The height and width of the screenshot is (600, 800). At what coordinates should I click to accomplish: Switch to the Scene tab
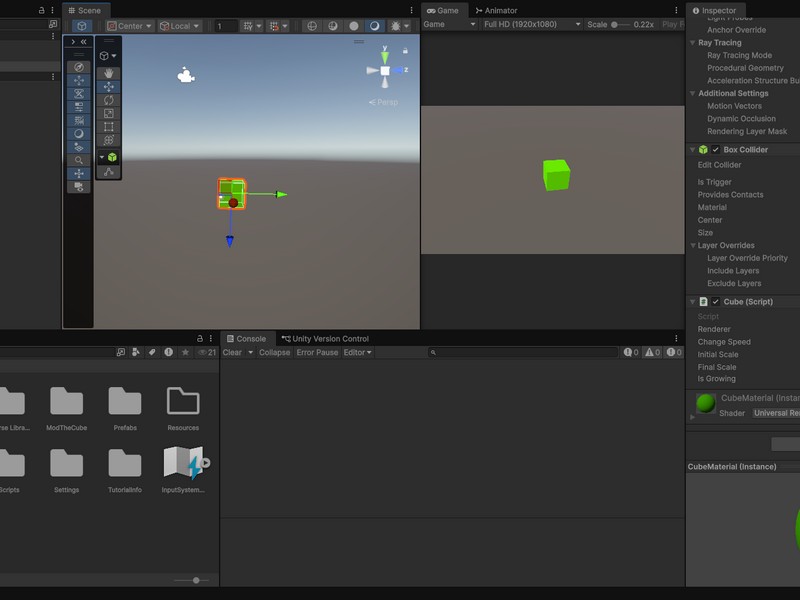(x=85, y=10)
